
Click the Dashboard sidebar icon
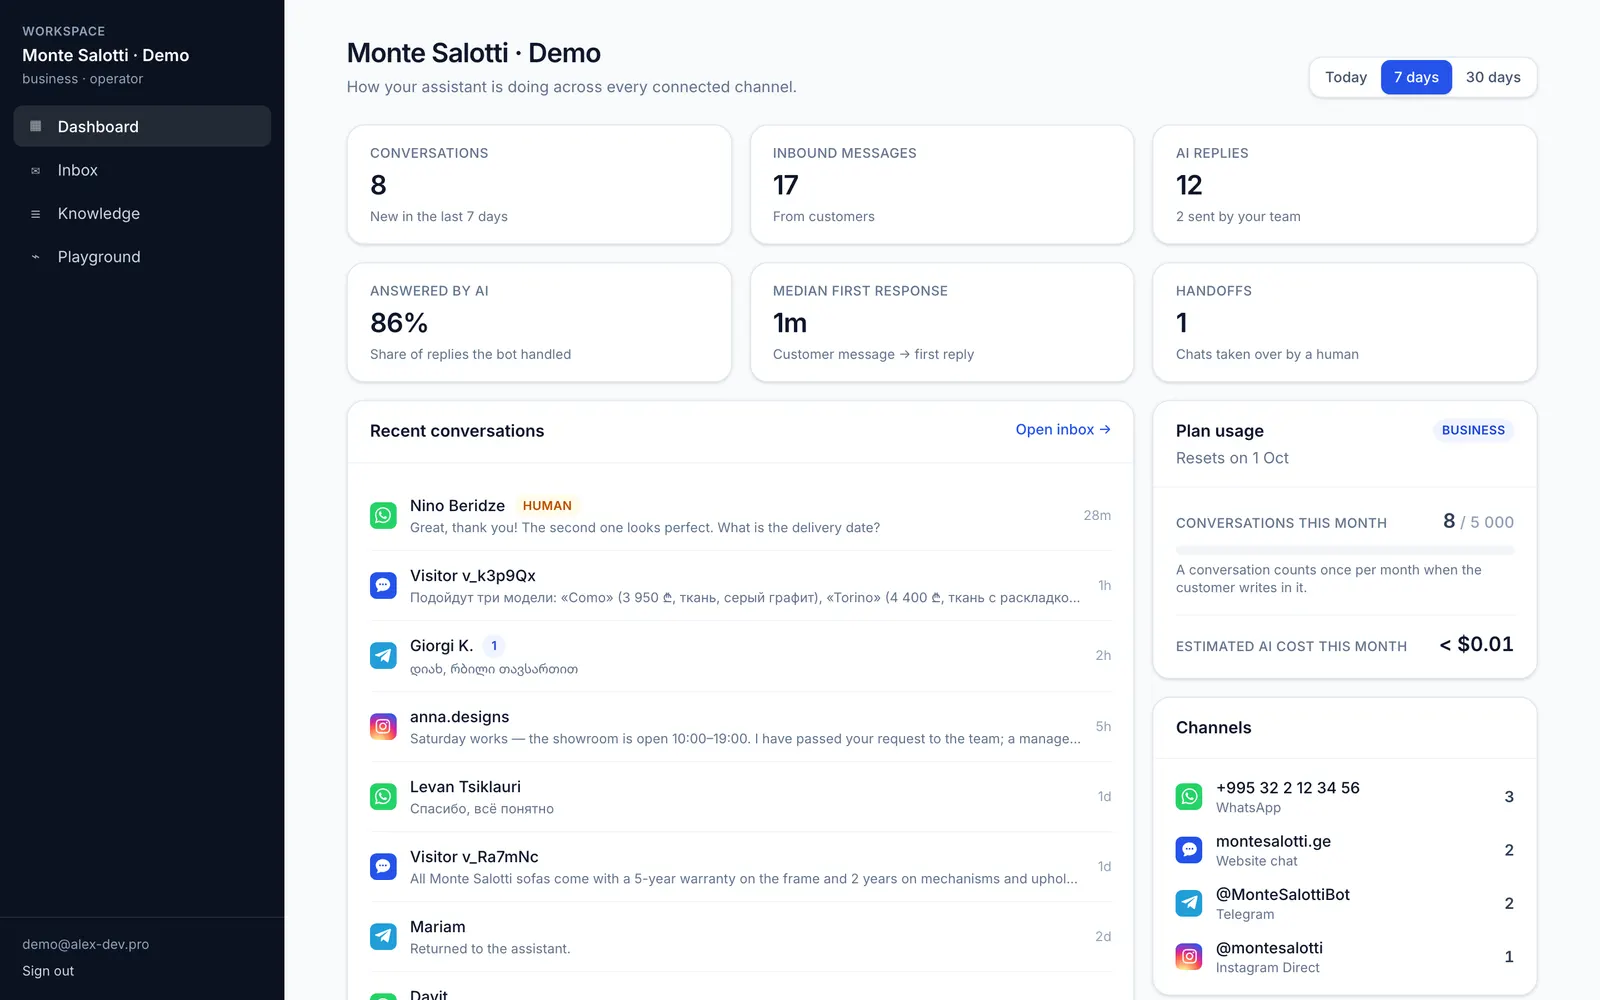(36, 126)
